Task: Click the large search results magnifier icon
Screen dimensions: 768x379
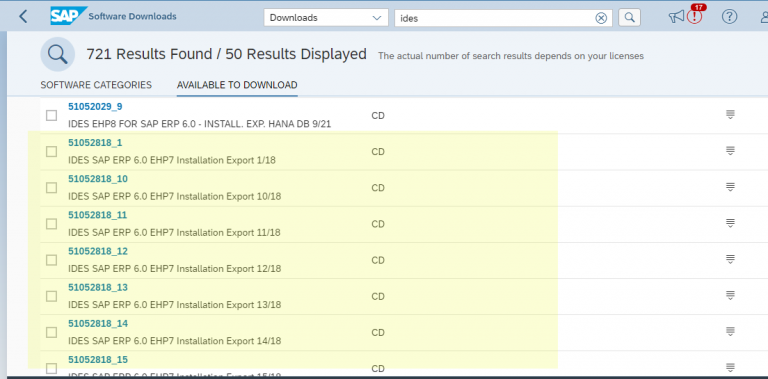Action: click(58, 54)
